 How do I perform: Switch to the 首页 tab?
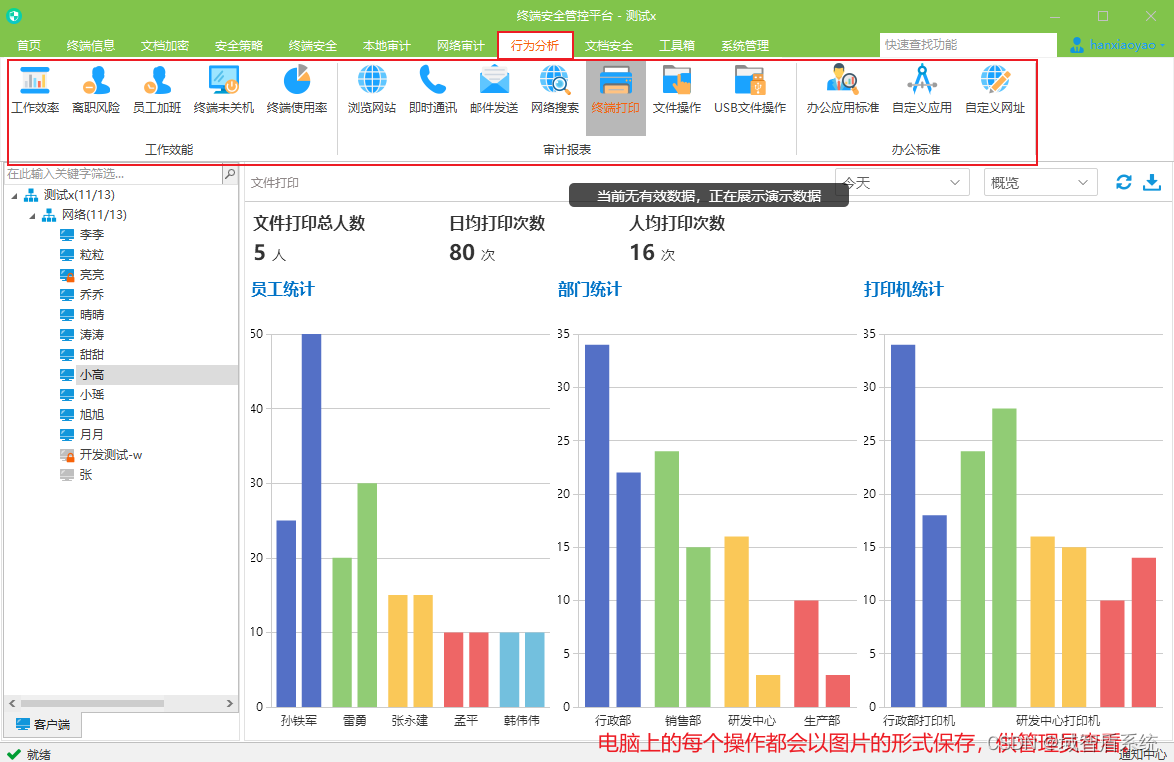click(29, 46)
